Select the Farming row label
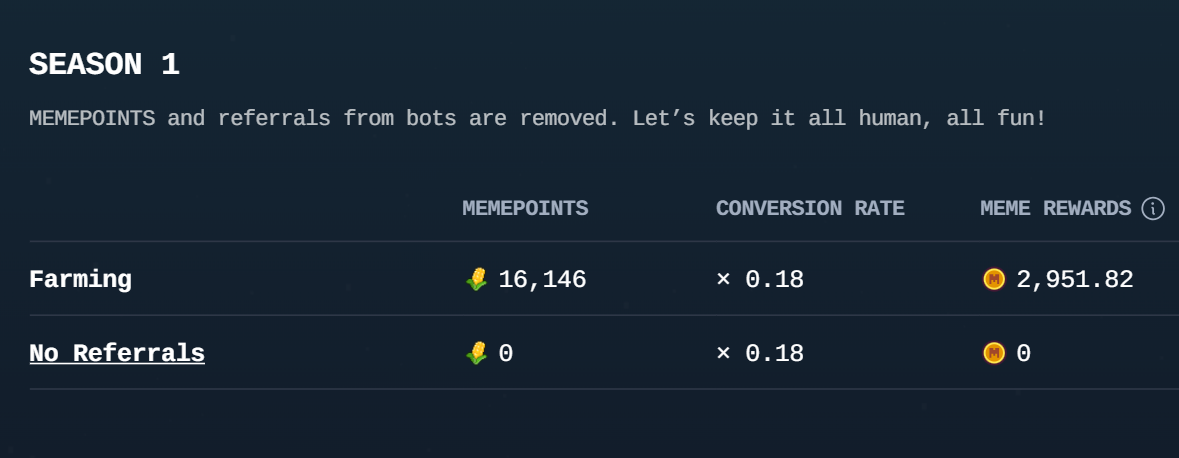Screen dimensions: 1179x458 coord(80,280)
